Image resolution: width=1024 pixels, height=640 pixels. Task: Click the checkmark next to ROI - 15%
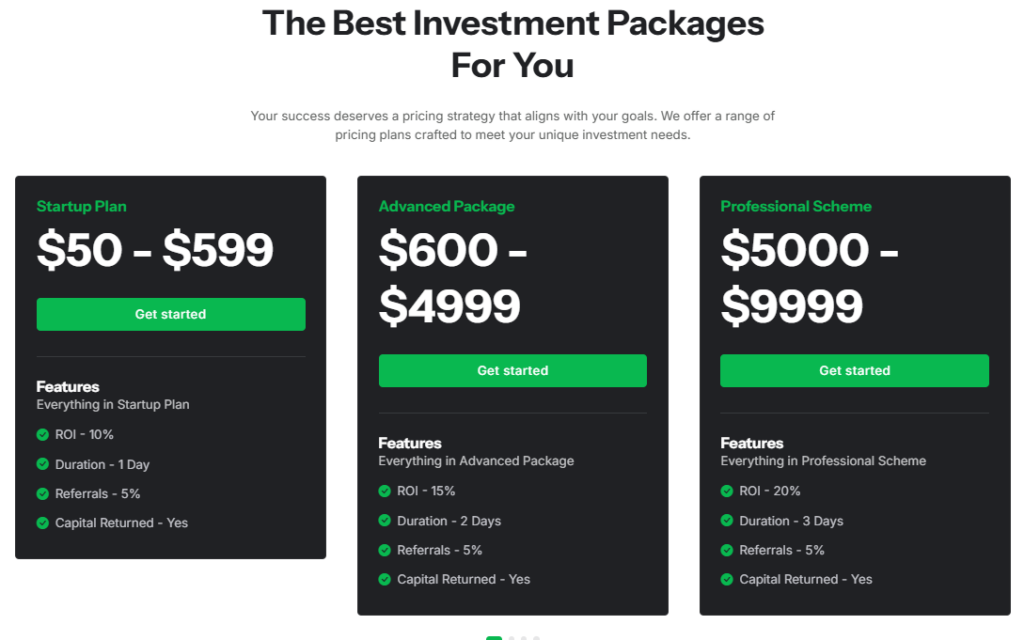pos(385,491)
